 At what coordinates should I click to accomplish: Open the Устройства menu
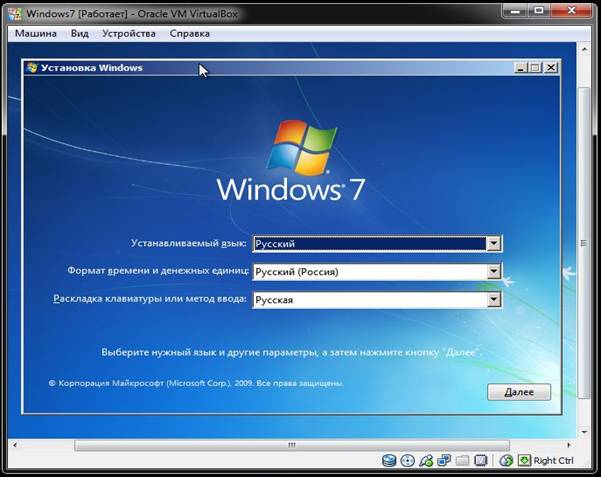click(129, 34)
